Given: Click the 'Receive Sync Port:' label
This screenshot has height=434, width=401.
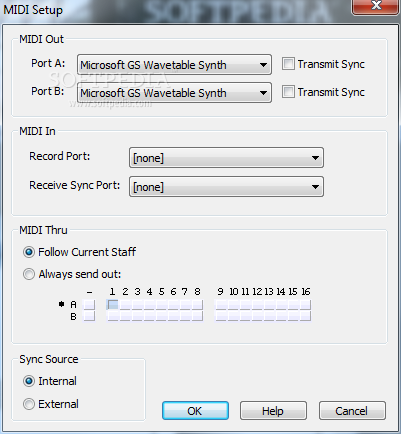Looking at the screenshot, I should pos(75,185).
